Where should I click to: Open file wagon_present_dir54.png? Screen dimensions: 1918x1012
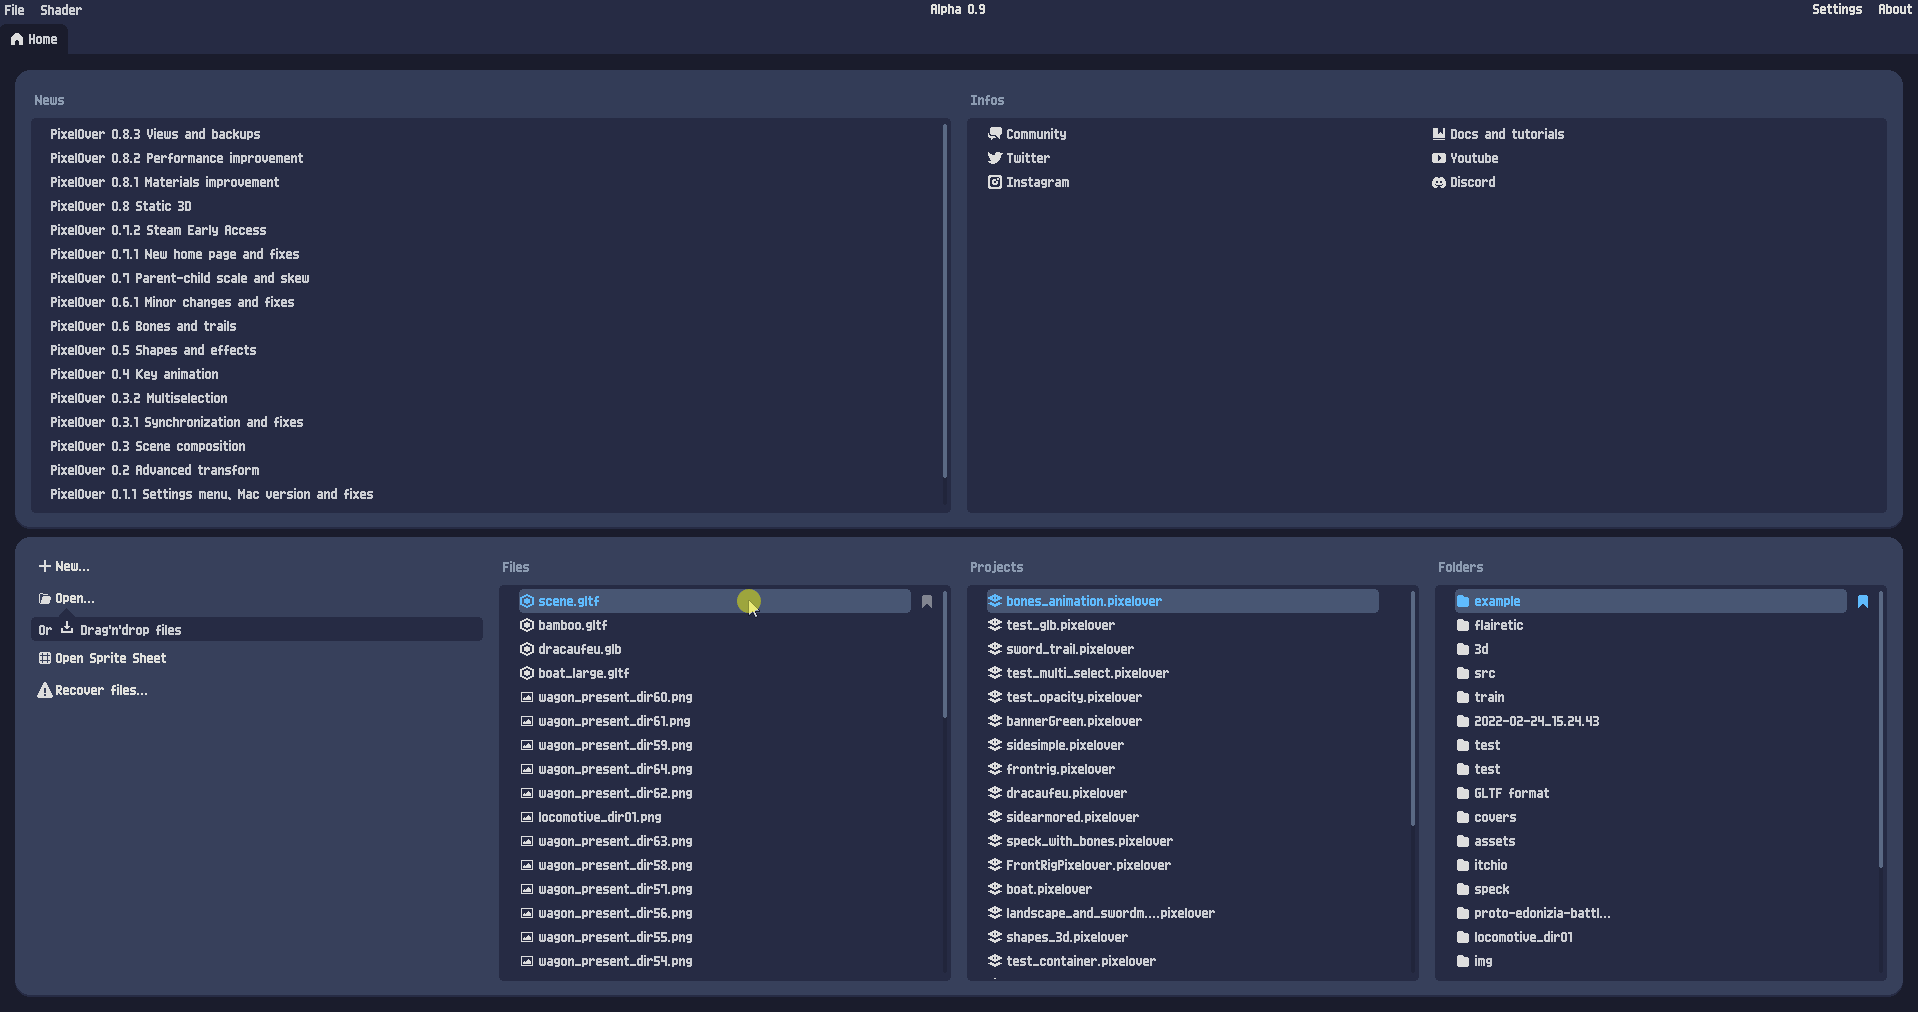click(614, 961)
